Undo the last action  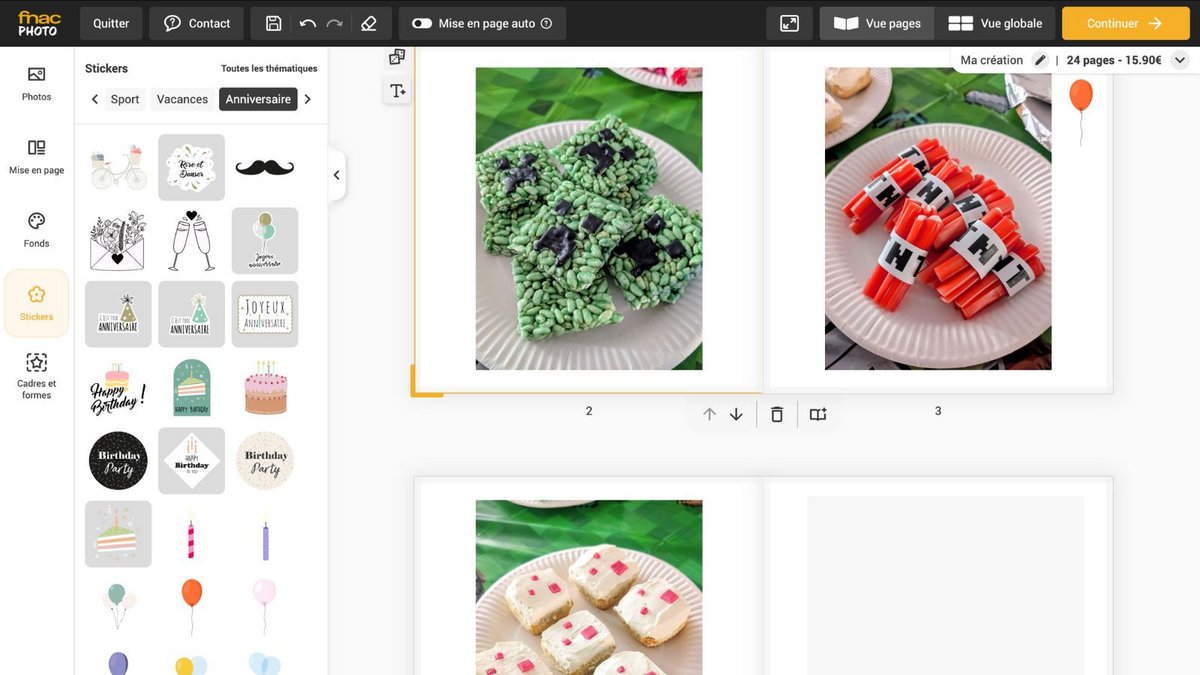(307, 23)
